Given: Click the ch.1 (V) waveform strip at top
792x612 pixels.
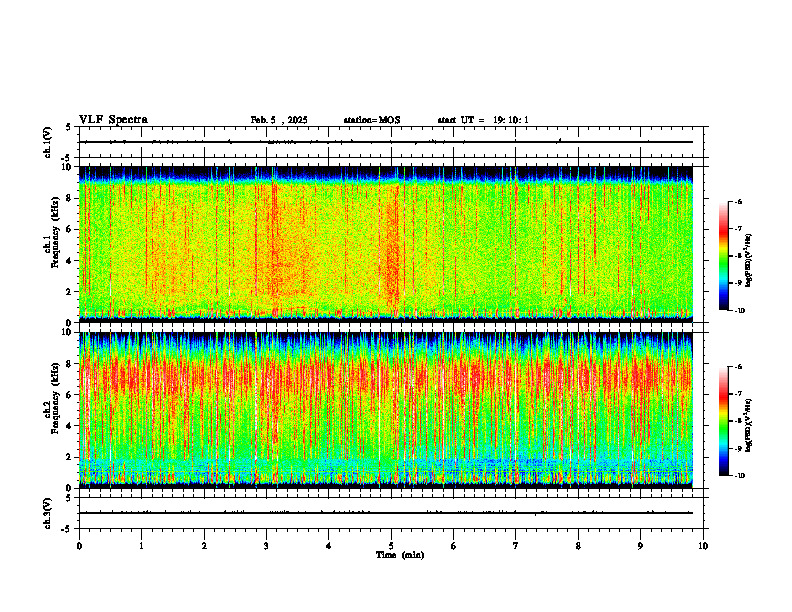Looking at the screenshot, I should tap(391, 142).
